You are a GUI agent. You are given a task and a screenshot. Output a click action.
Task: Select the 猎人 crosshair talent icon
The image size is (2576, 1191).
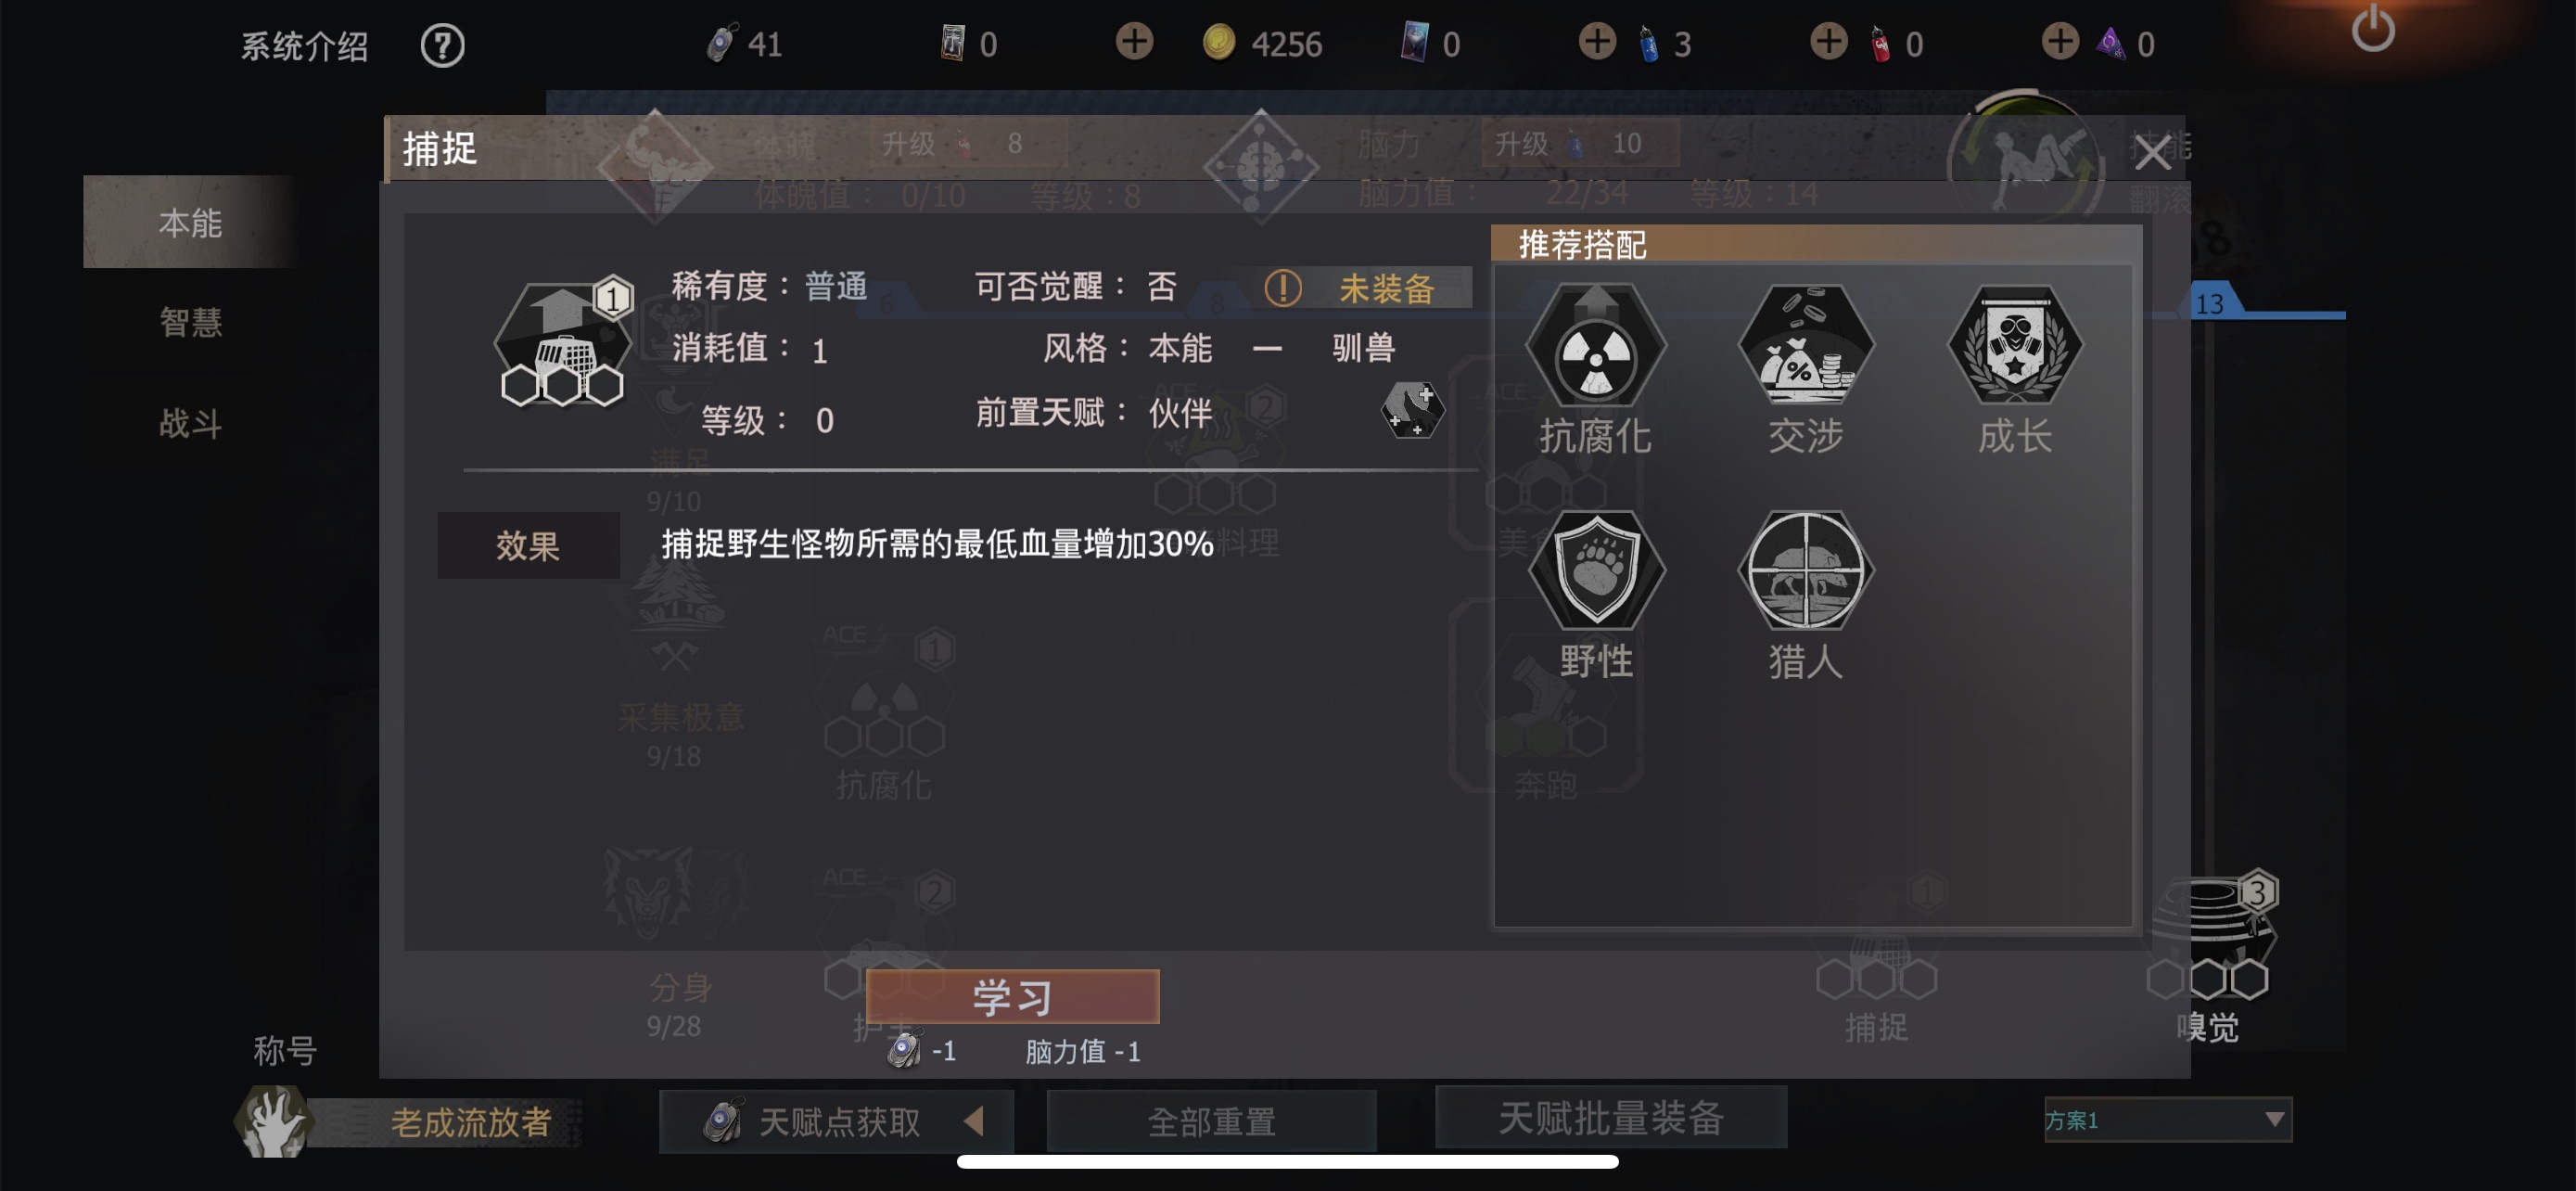pos(1806,570)
